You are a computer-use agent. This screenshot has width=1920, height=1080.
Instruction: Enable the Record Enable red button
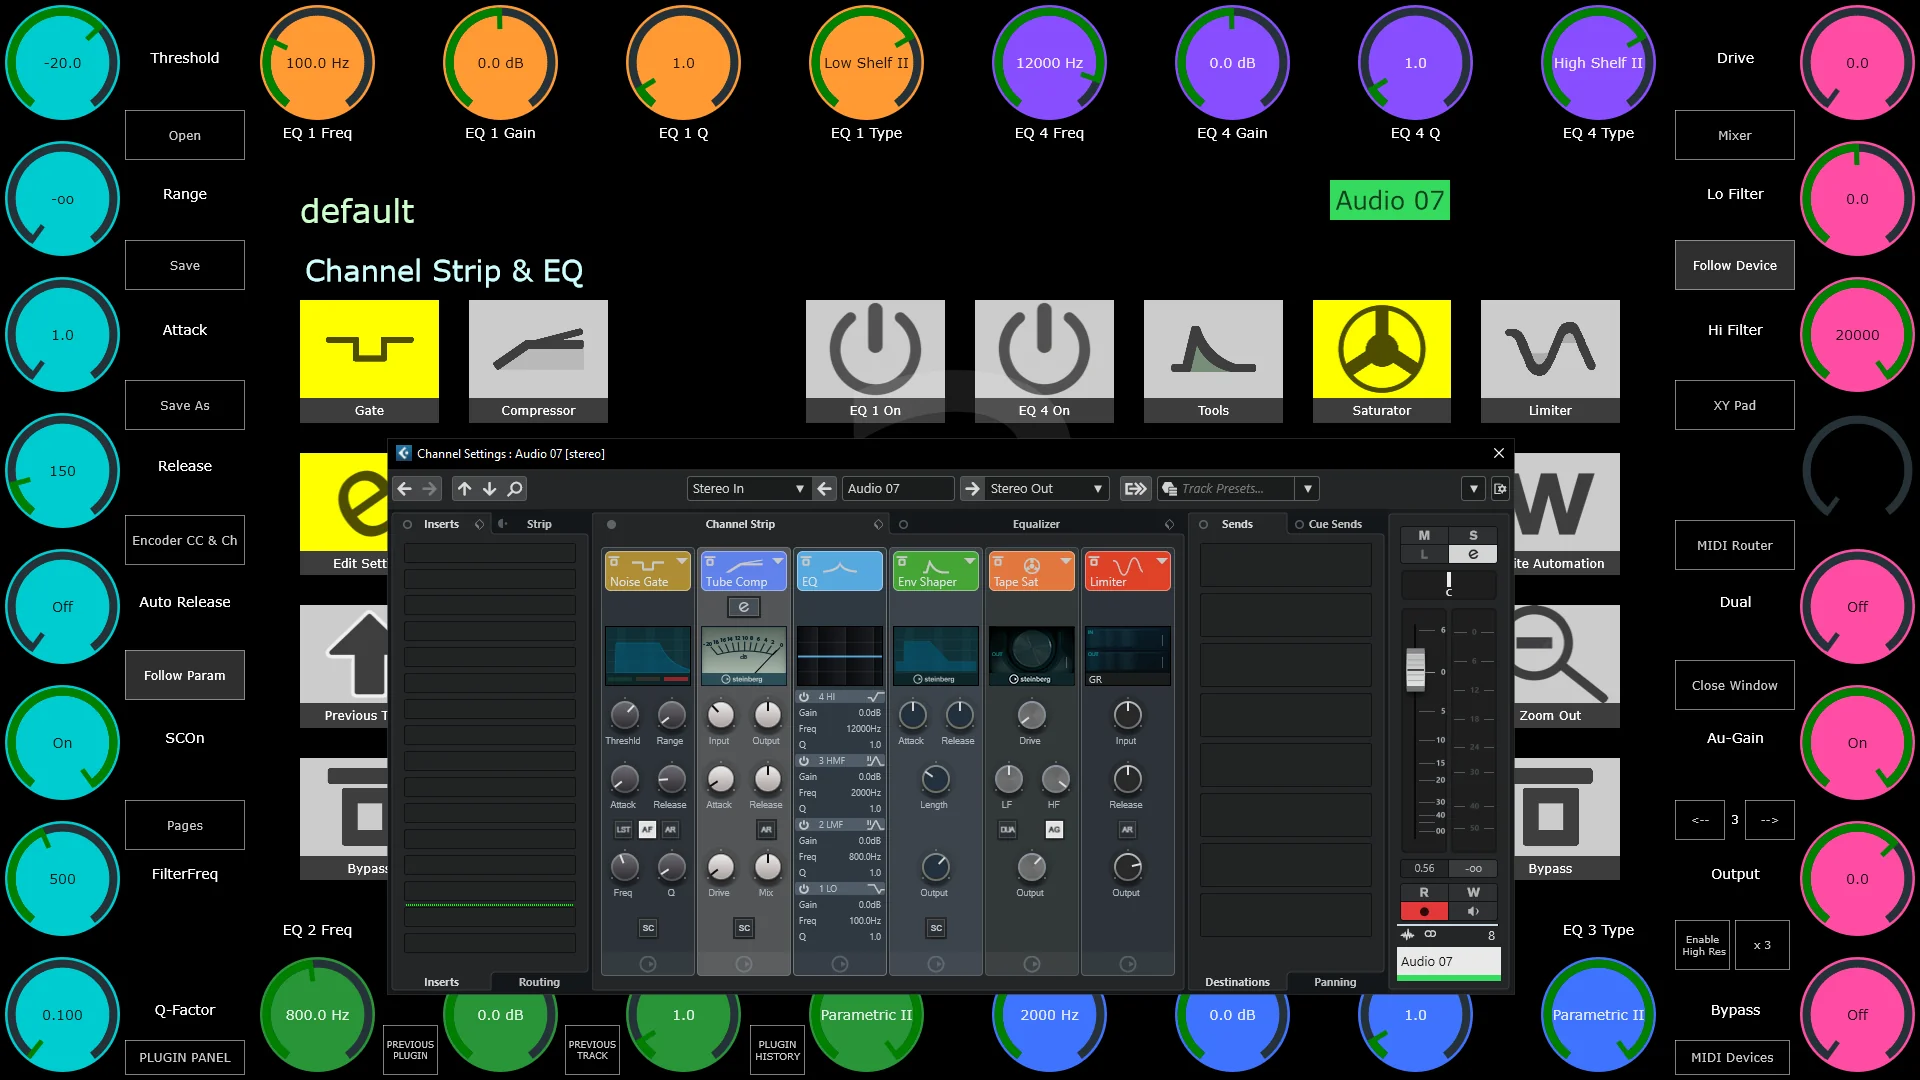coord(1424,911)
